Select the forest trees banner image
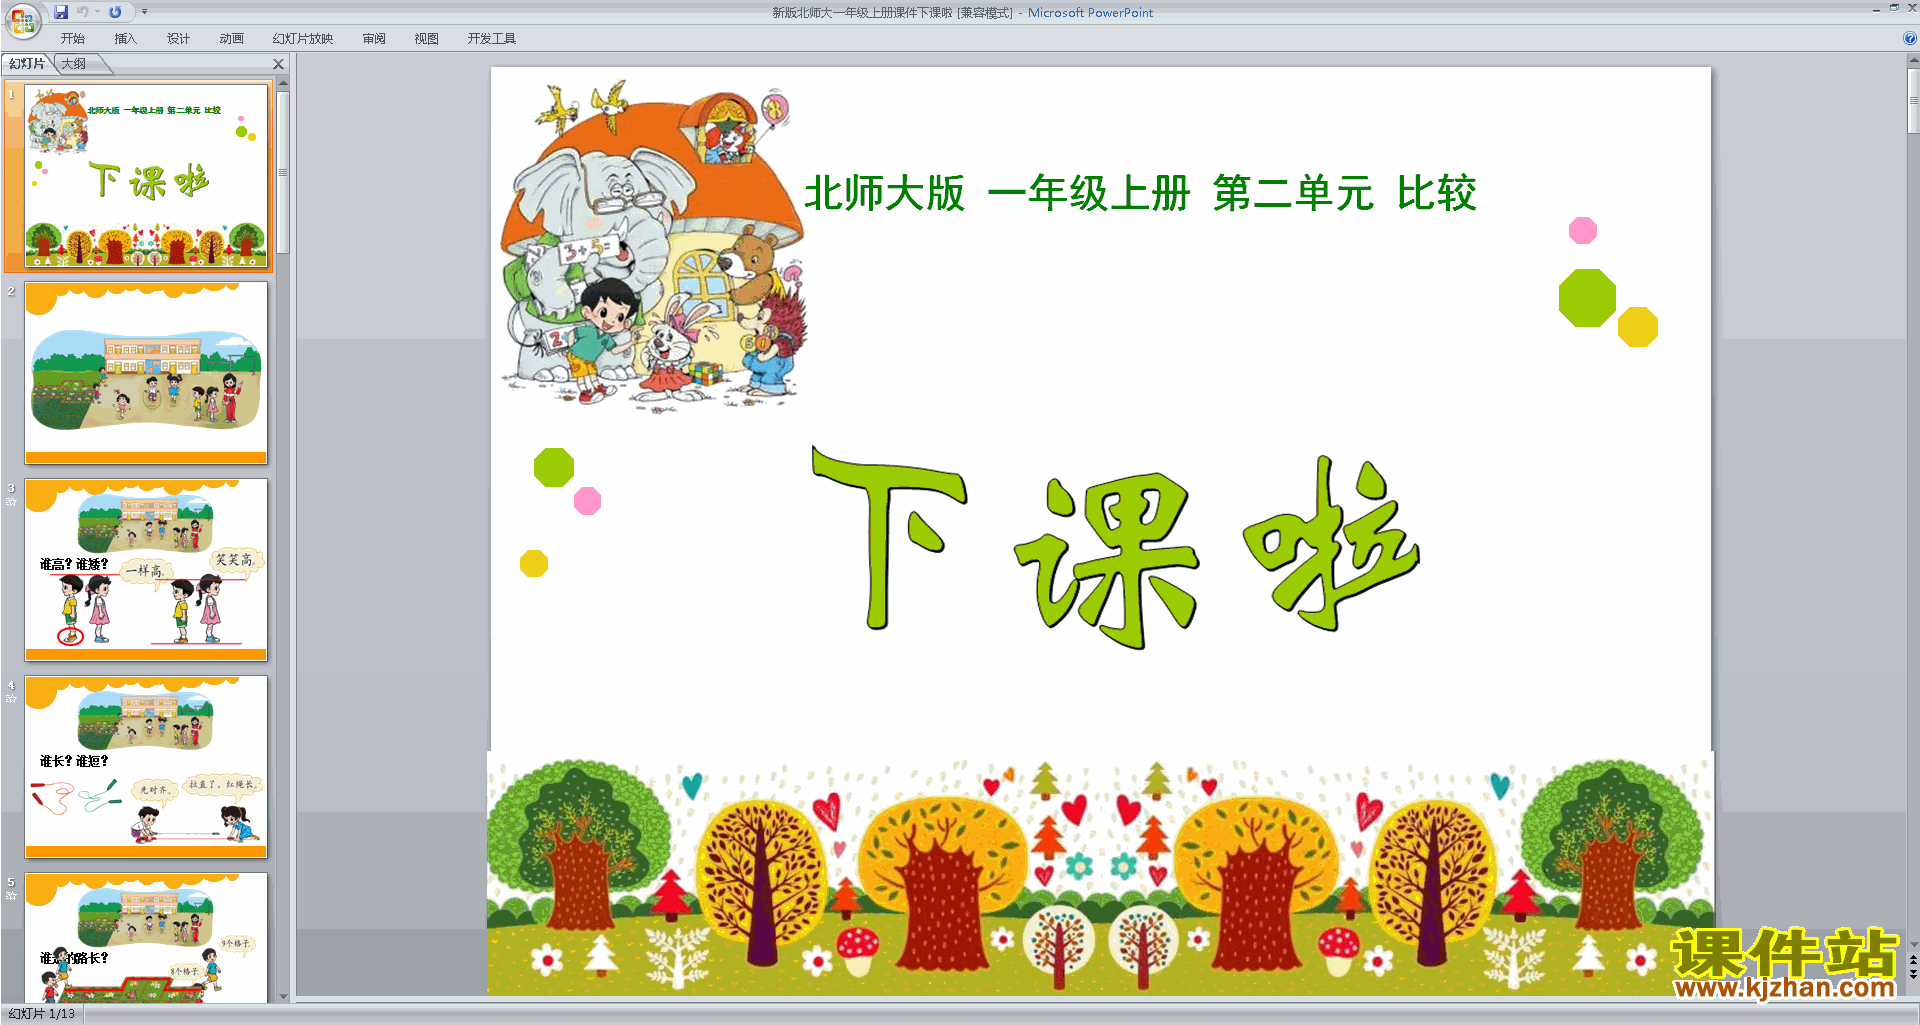The image size is (1920, 1025). tap(1100, 873)
